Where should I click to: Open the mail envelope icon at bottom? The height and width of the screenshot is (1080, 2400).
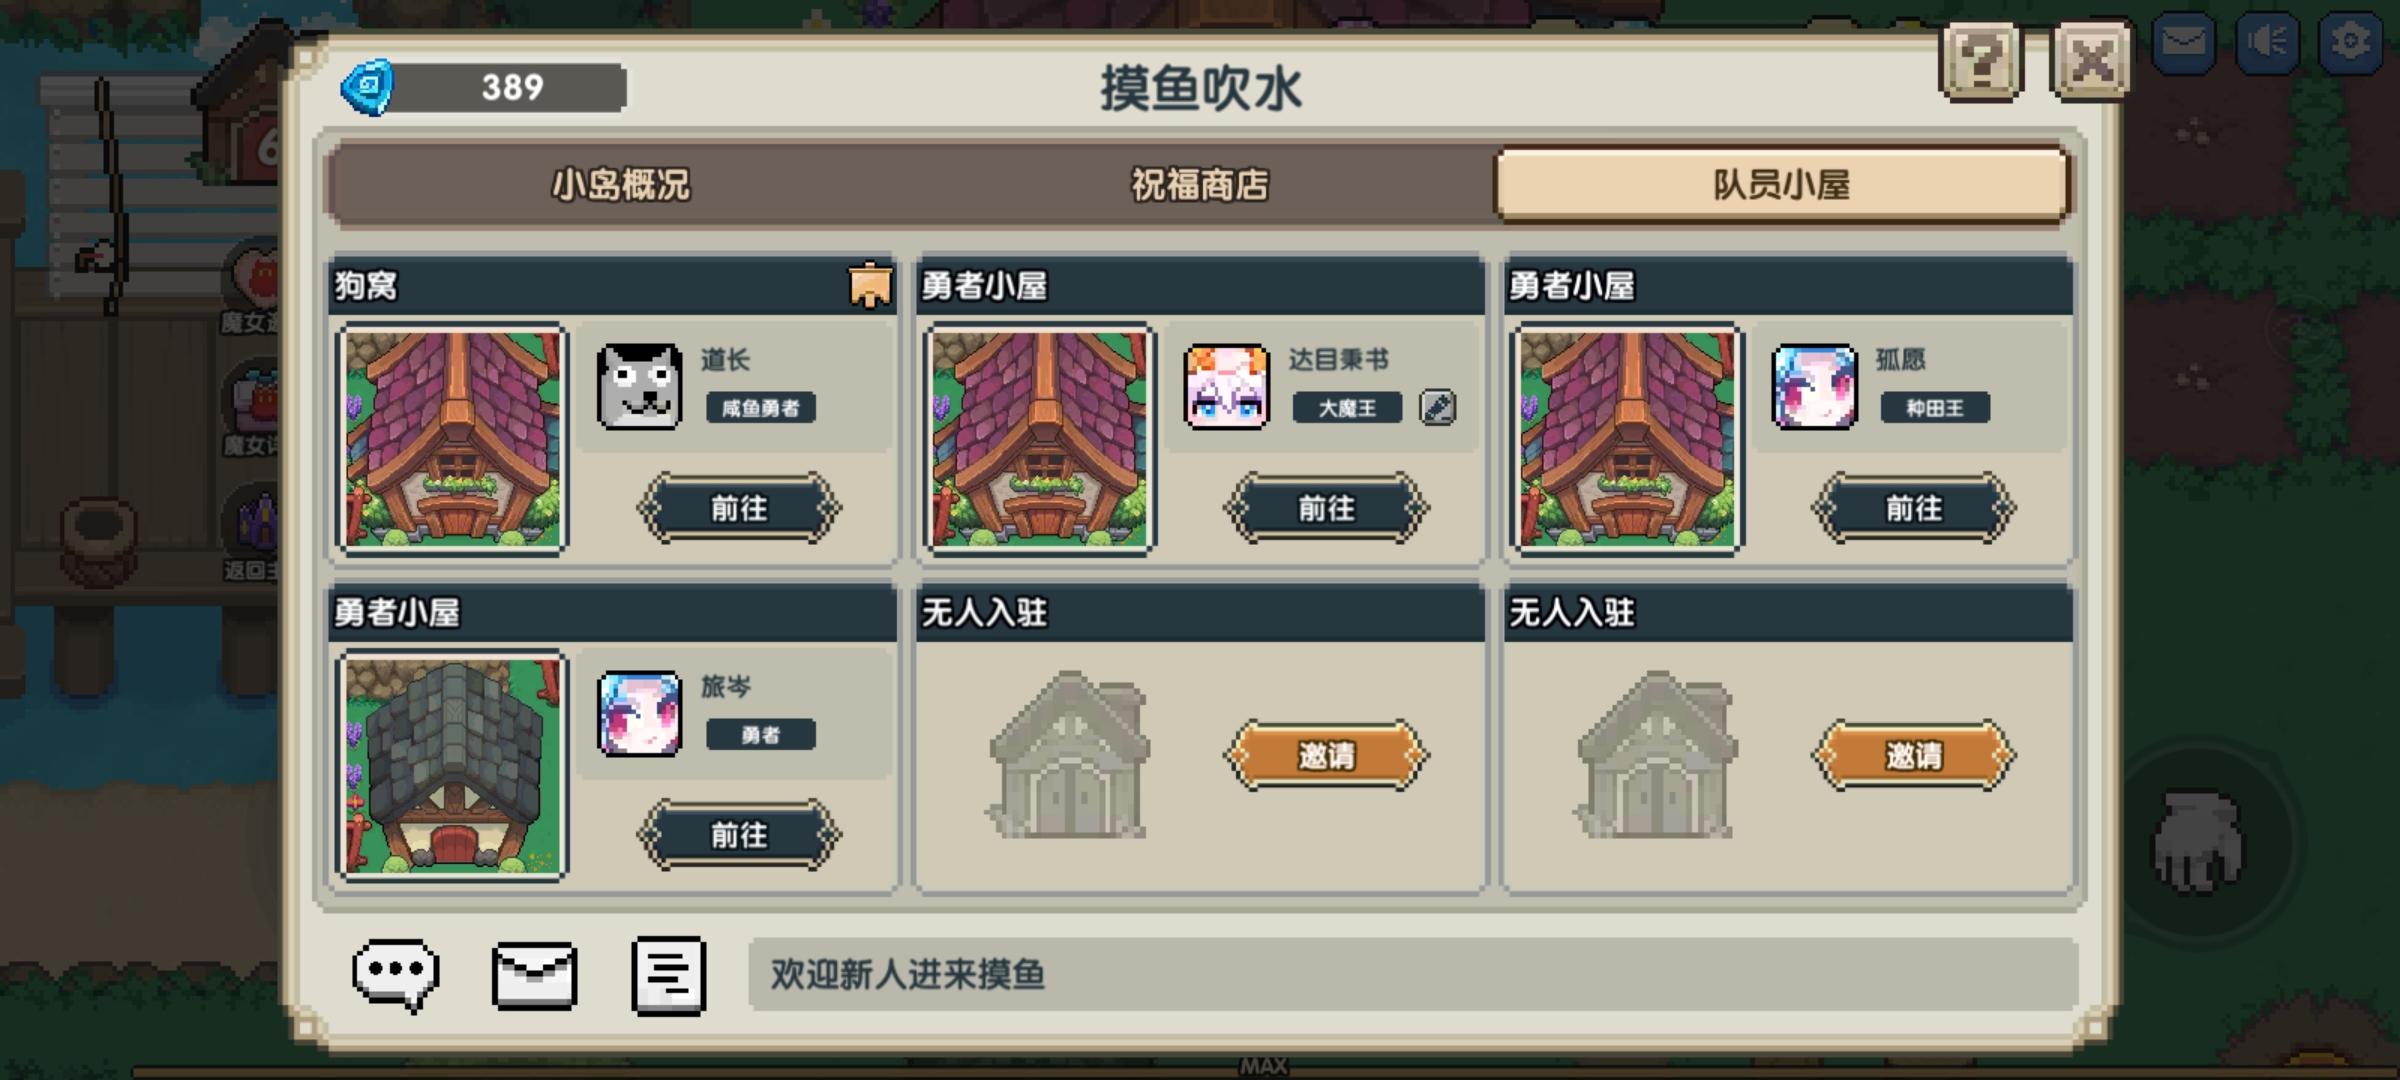534,975
